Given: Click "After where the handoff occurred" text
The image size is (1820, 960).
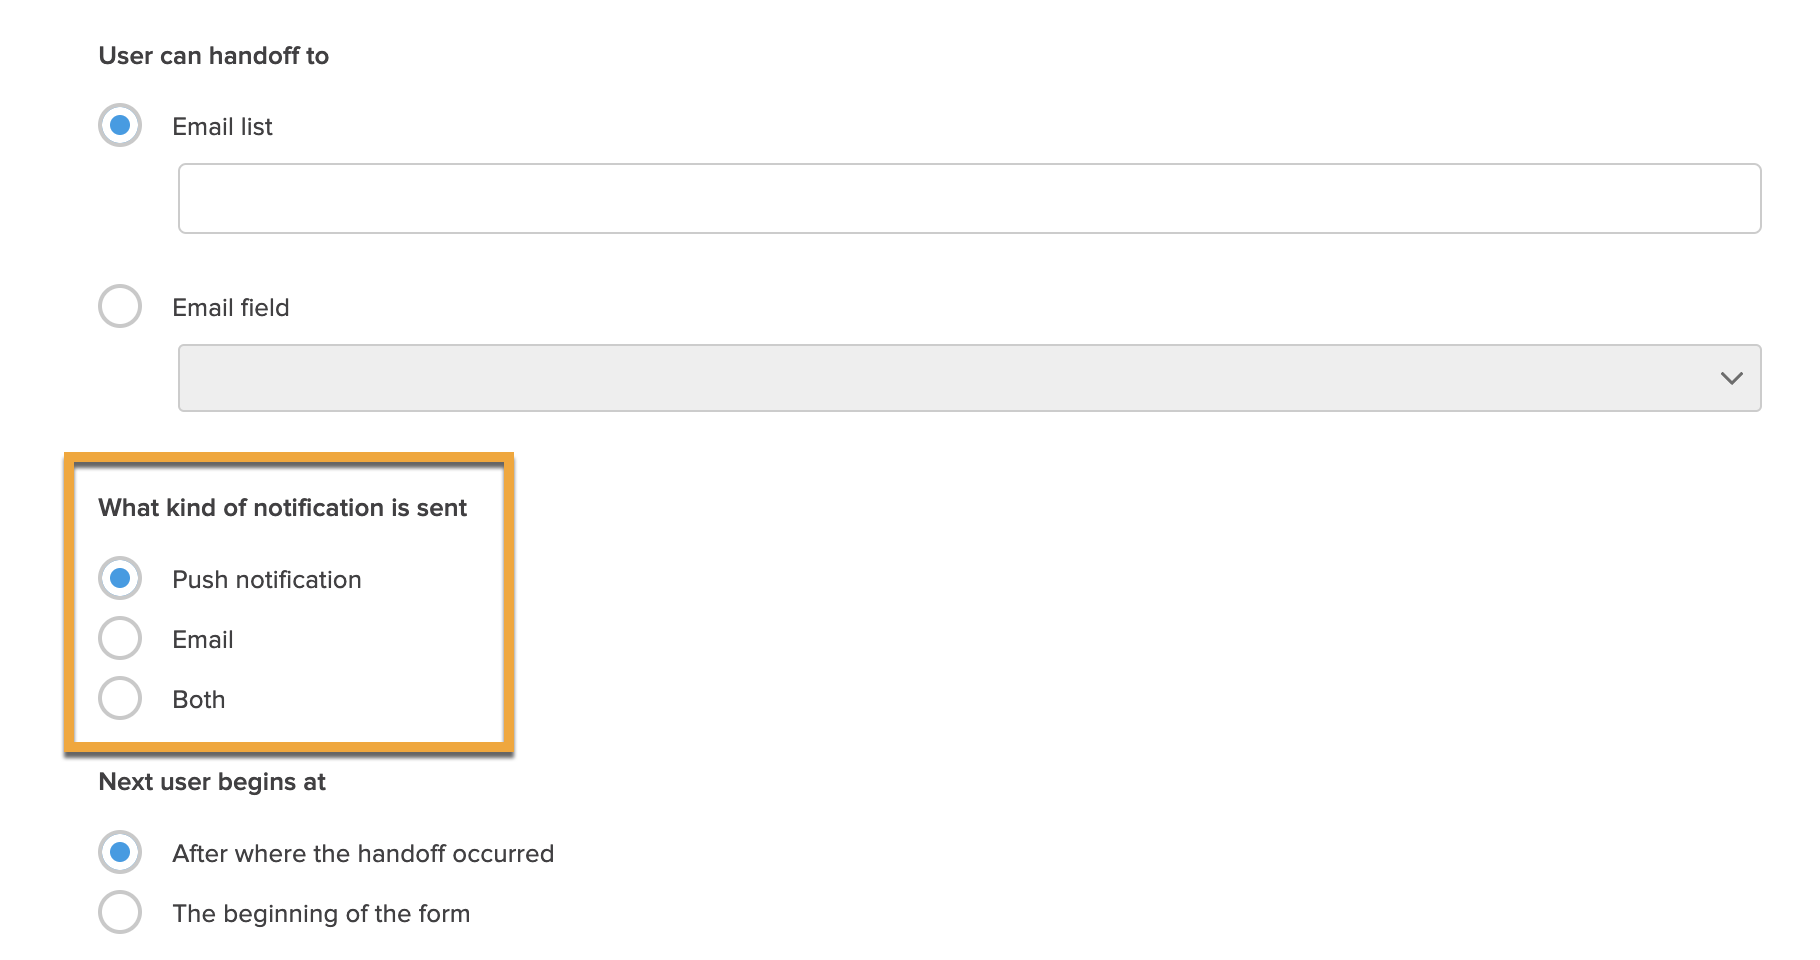Looking at the screenshot, I should [362, 854].
